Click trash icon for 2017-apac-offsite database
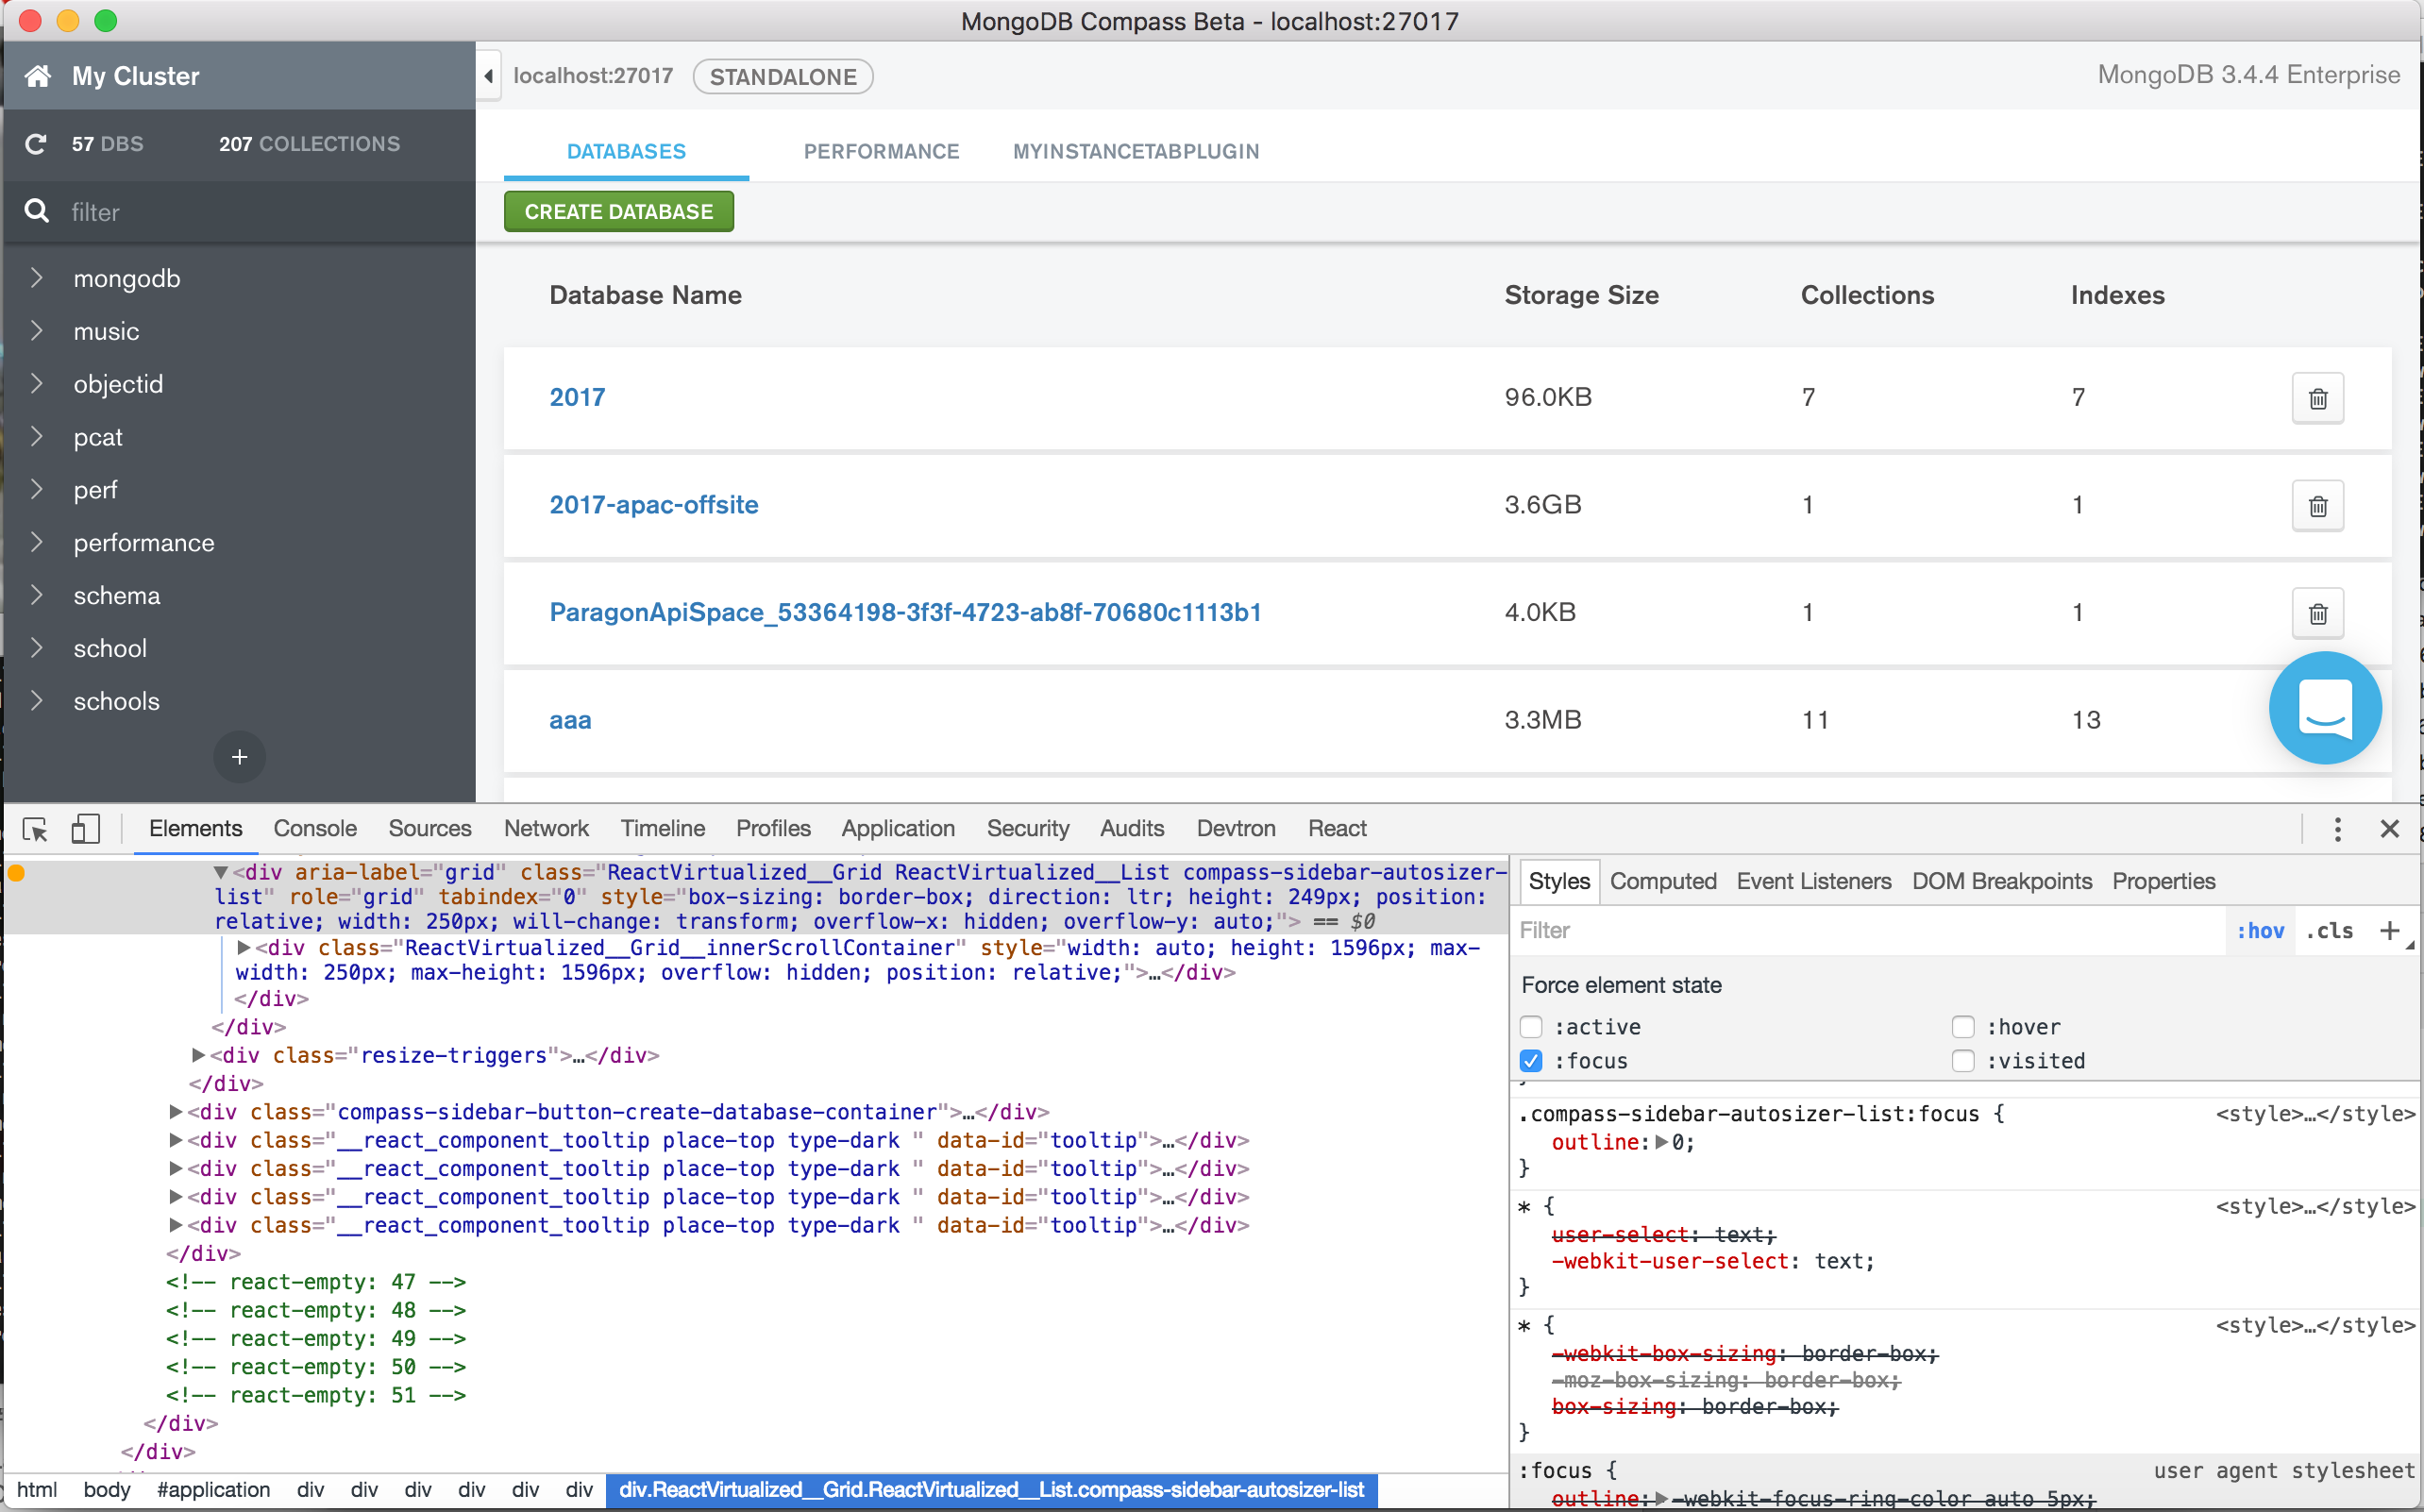This screenshot has height=1512, width=2424. pos(2317,506)
